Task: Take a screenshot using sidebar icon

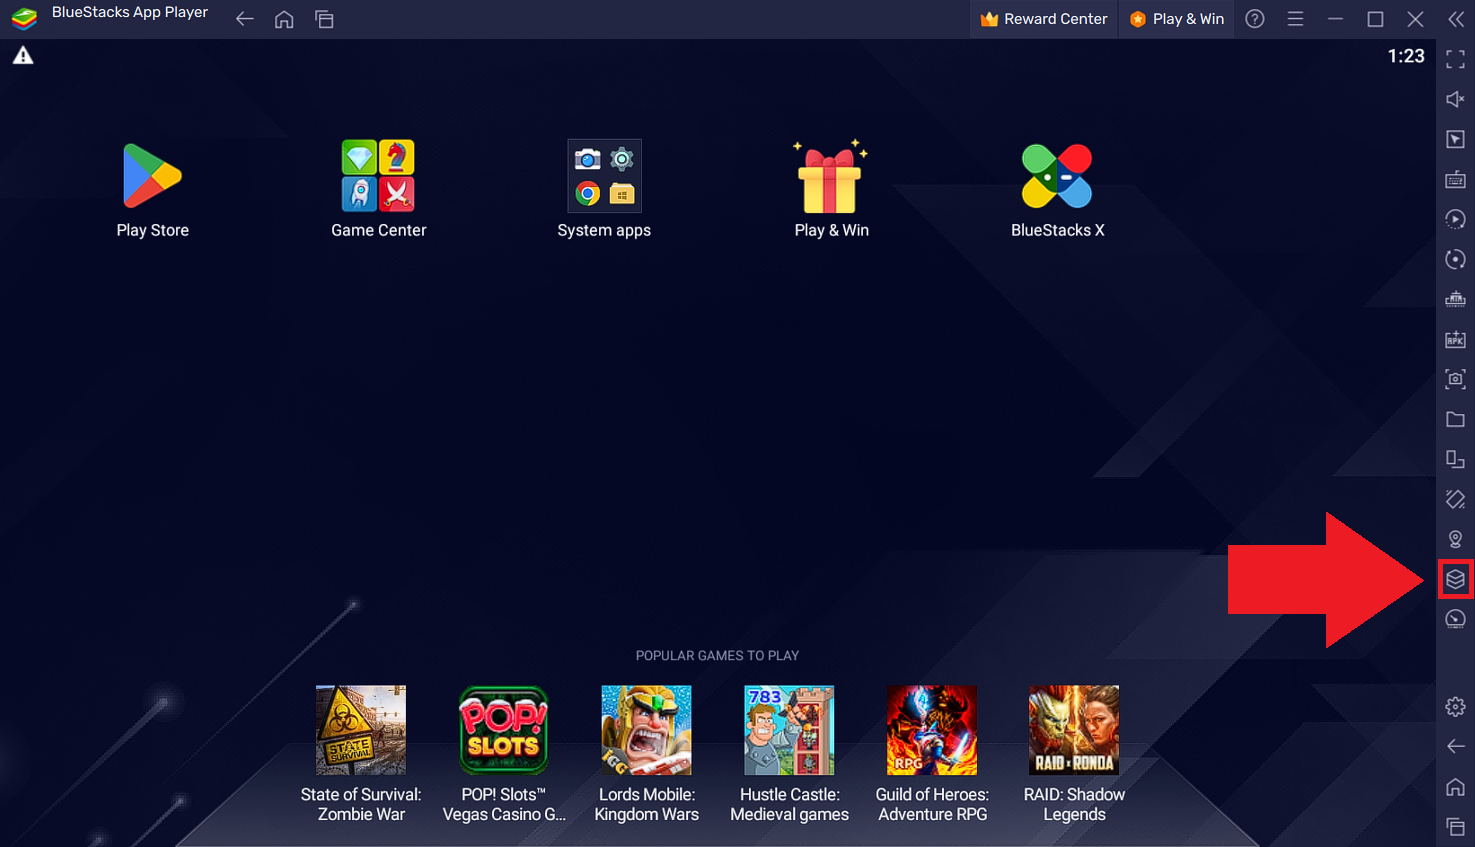Action: pyautogui.click(x=1455, y=379)
